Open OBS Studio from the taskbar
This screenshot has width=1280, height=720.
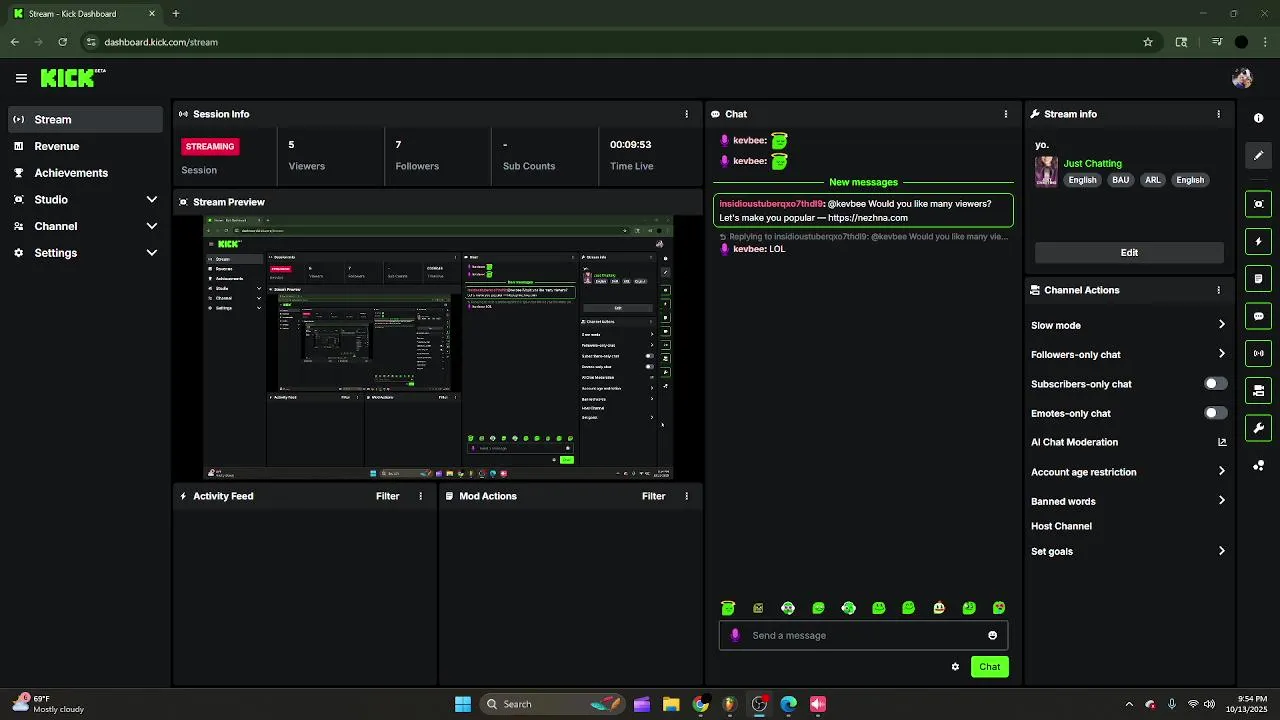point(759,704)
